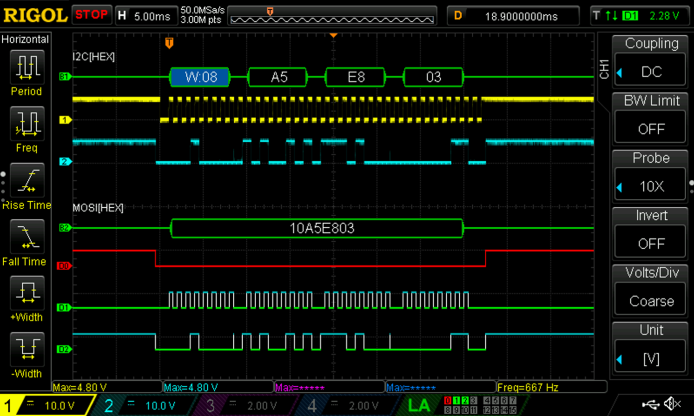Click the STOP run status button
The width and height of the screenshot is (694, 416).
tap(91, 15)
